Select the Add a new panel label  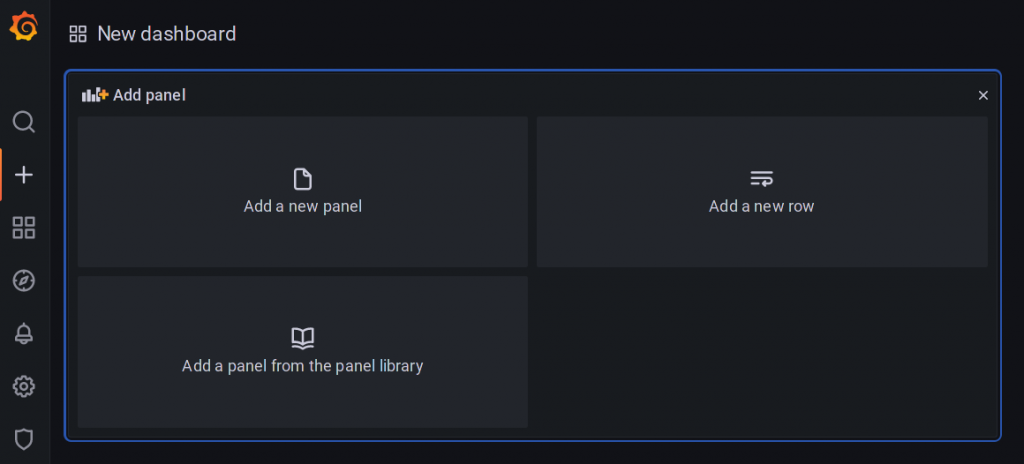(302, 207)
